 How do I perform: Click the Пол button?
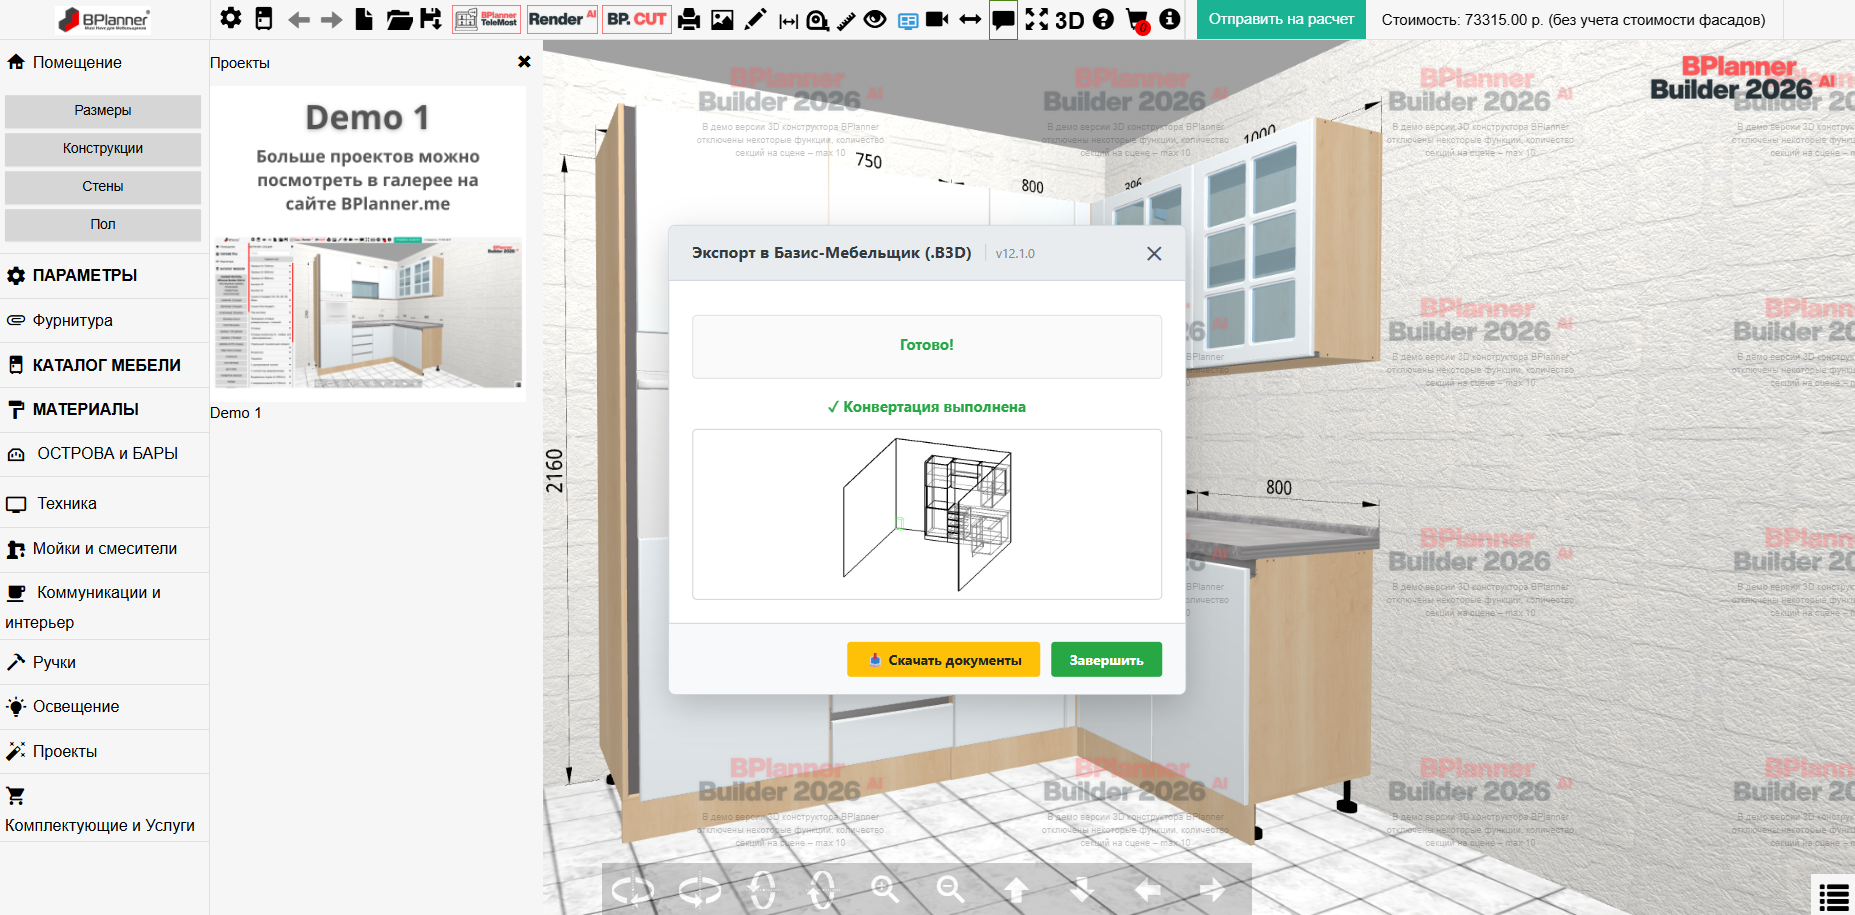click(x=103, y=225)
